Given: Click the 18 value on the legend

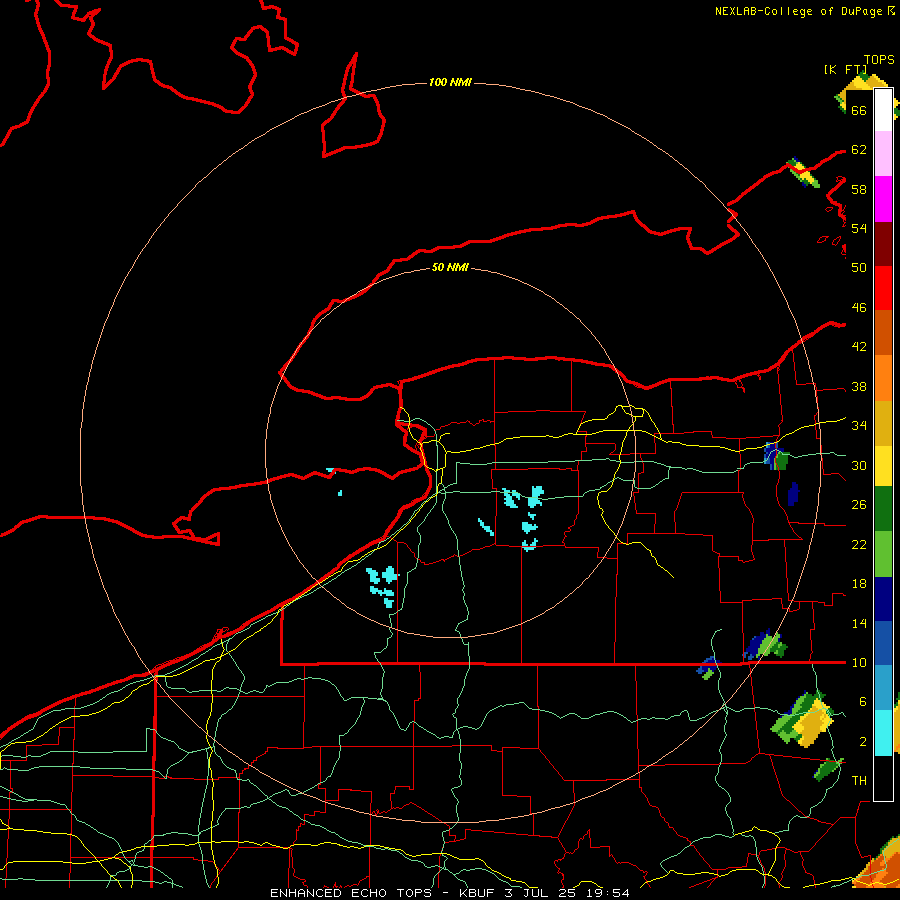Looking at the screenshot, I should pyautogui.click(x=859, y=584).
